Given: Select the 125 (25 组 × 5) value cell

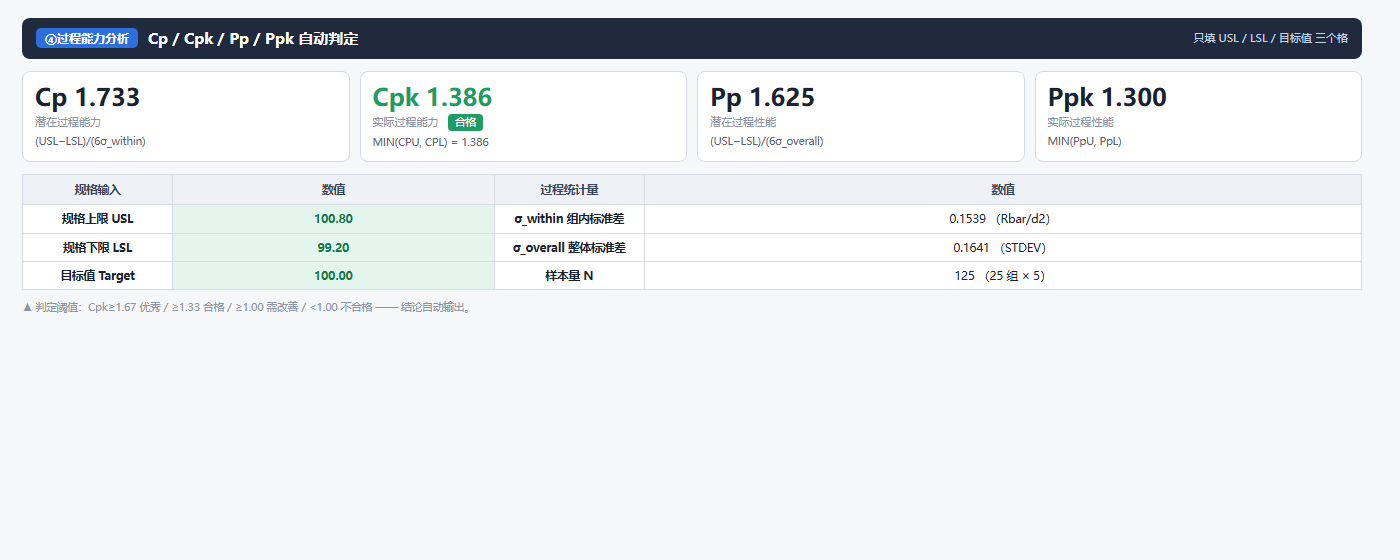Looking at the screenshot, I should tap(1003, 276).
